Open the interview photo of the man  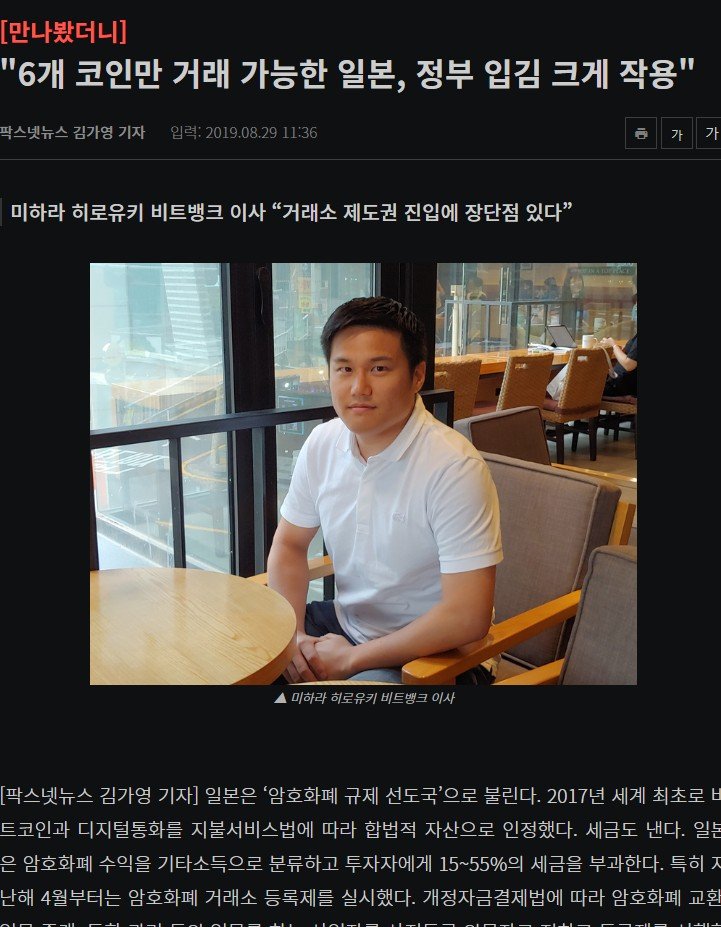pos(363,474)
